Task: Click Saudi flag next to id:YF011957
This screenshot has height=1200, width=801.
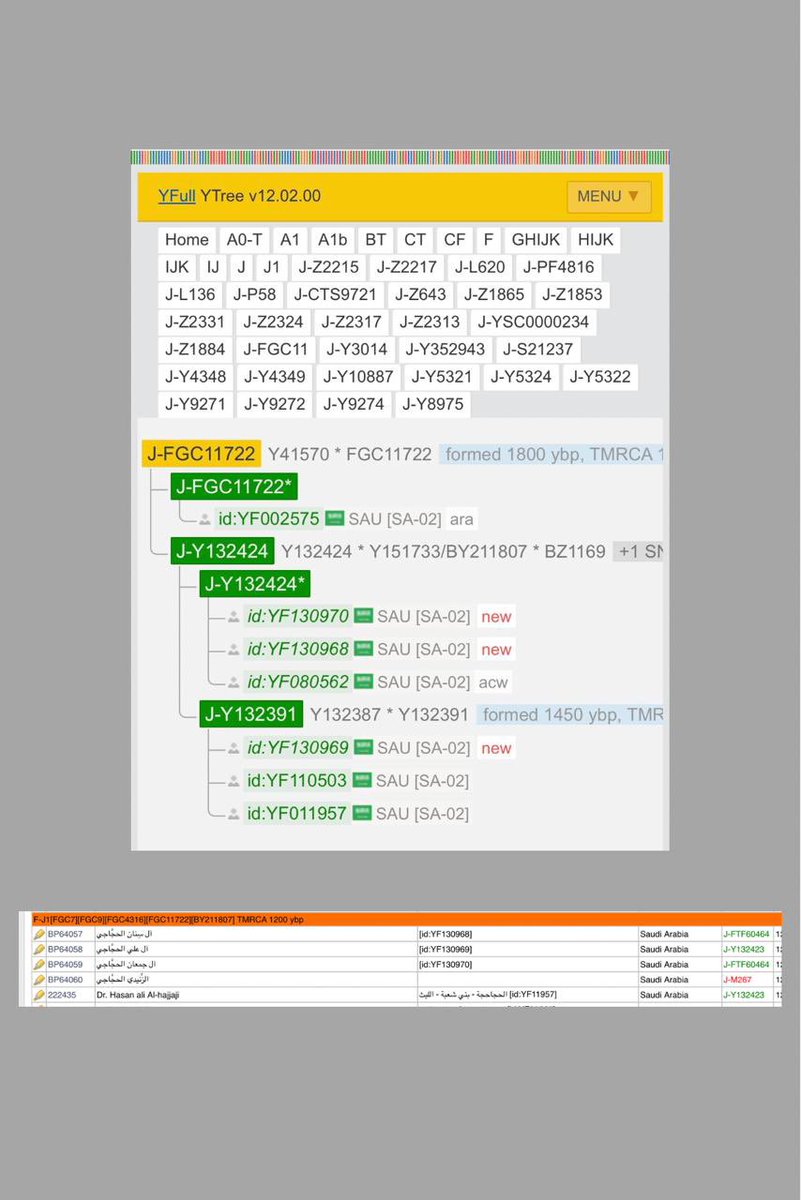Action: pos(363,812)
